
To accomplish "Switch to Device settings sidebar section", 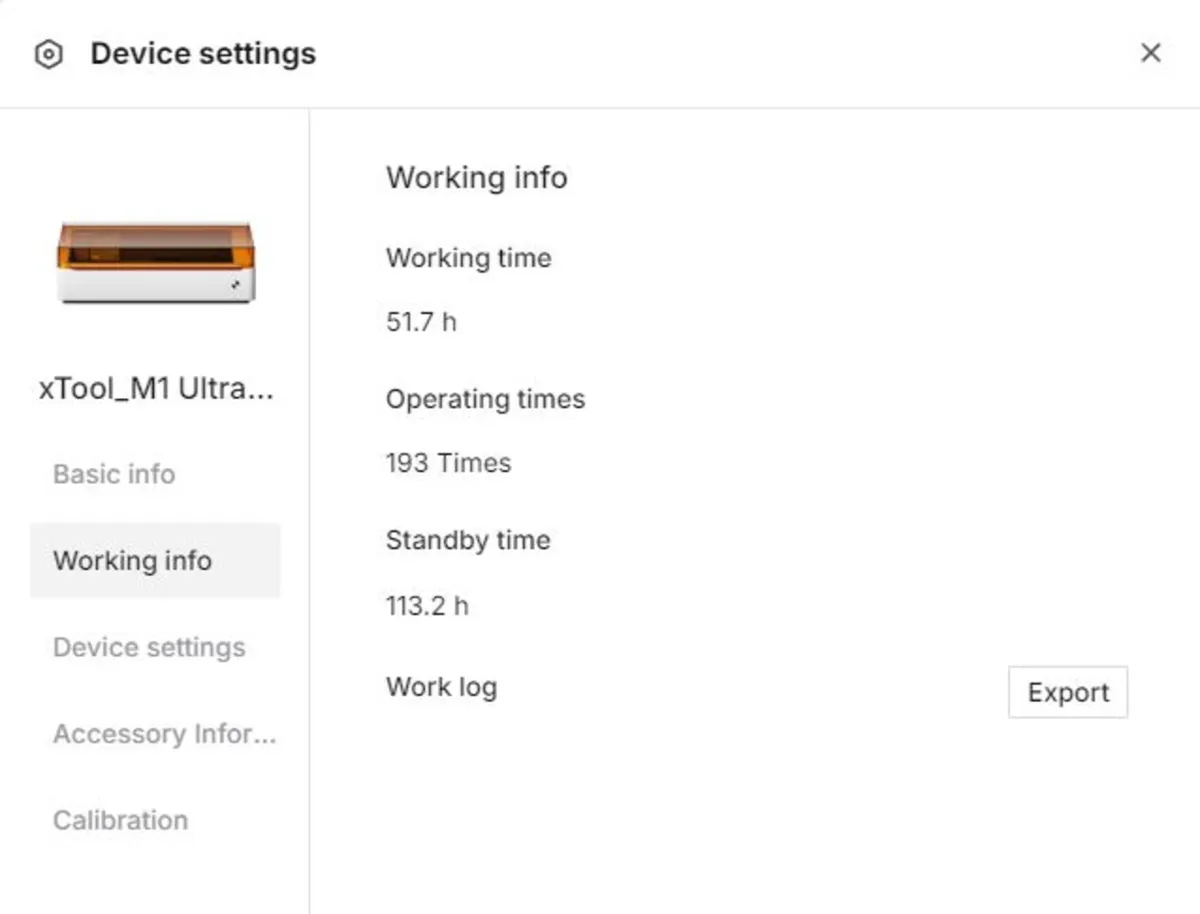I will [x=149, y=647].
